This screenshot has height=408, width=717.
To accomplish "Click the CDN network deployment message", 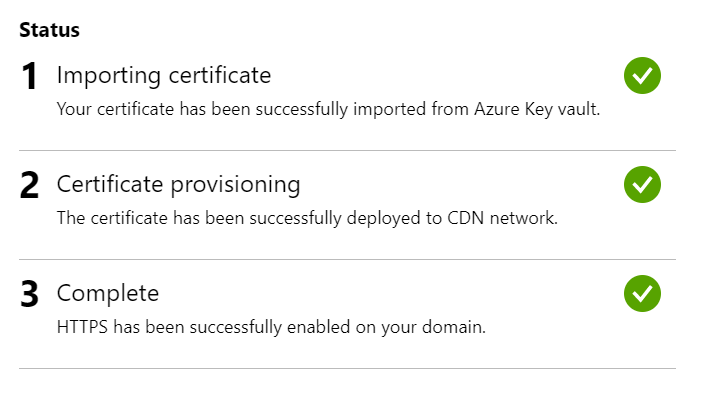I will point(307,218).
